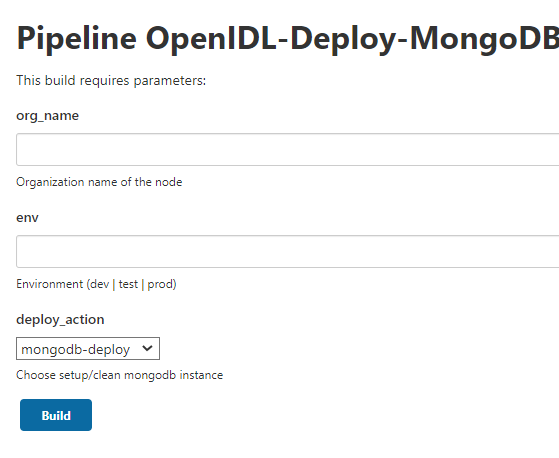This screenshot has width=559, height=458.
Task: Select the org_name parameter label
Action: tap(47, 116)
